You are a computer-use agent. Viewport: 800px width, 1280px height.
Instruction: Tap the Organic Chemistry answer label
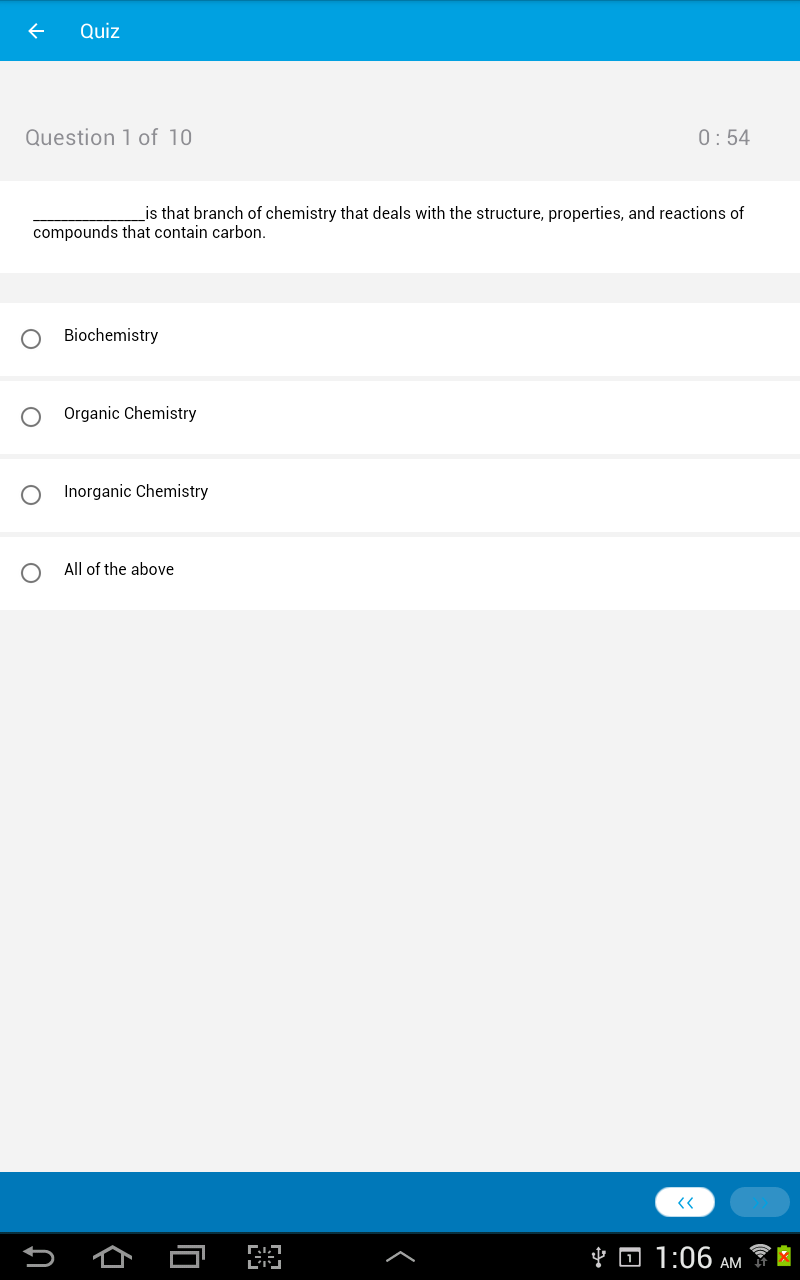click(x=130, y=414)
